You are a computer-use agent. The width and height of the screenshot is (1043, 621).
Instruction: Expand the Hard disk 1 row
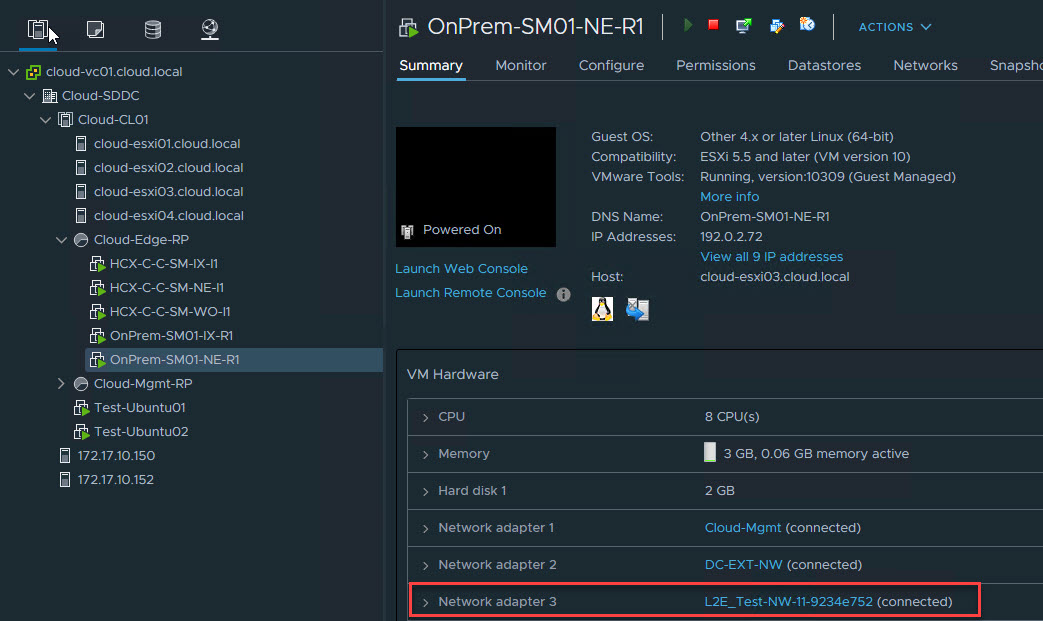point(426,491)
